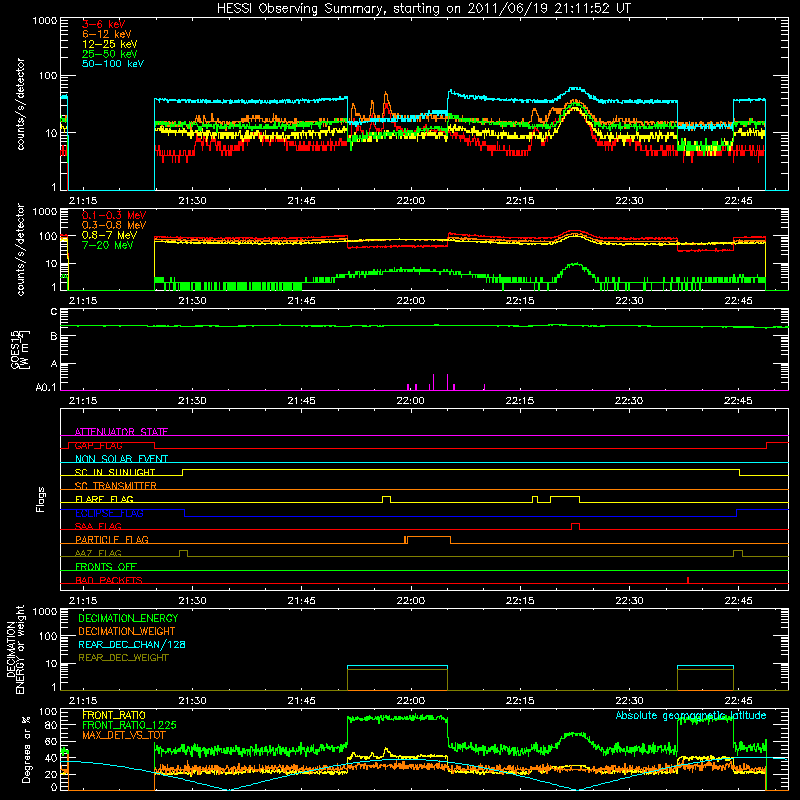Click the MAX_DET_VS_TOT legend label
This screenshot has height=800, width=800.
tap(124, 735)
